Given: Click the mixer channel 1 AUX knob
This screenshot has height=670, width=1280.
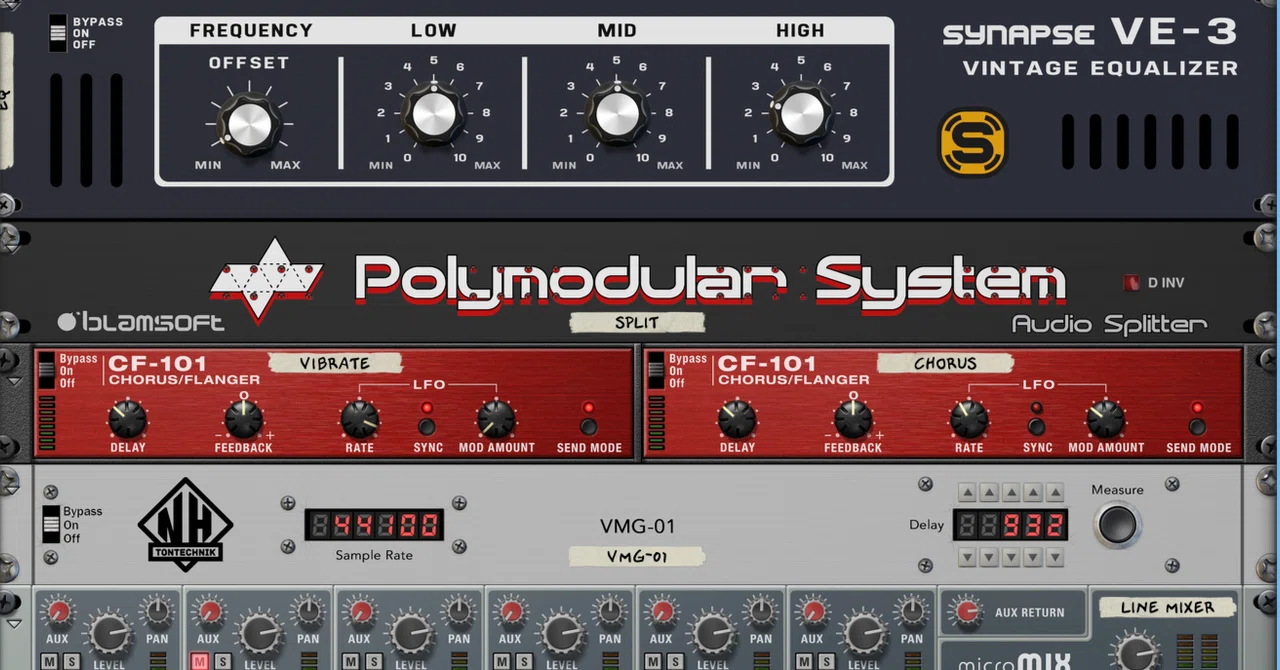Looking at the screenshot, I should [58, 612].
